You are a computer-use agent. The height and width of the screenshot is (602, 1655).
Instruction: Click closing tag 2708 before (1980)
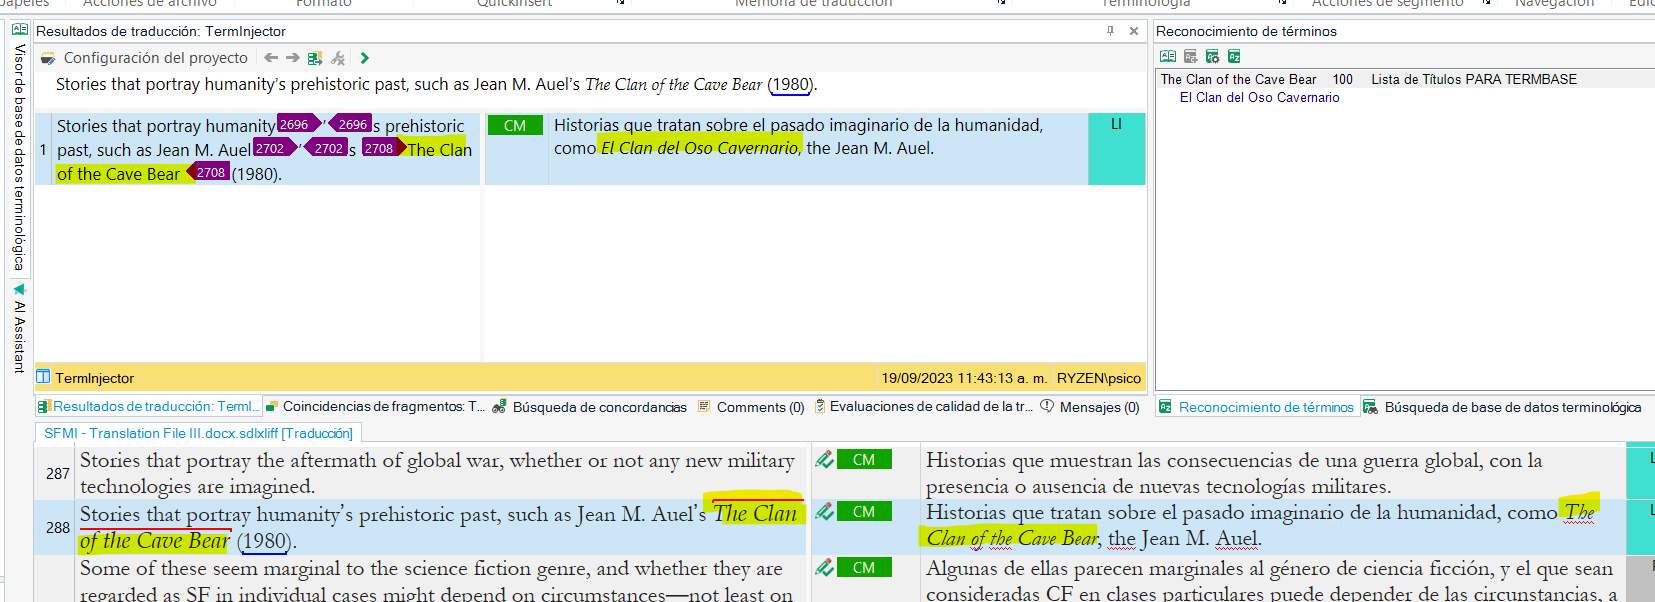(x=209, y=173)
